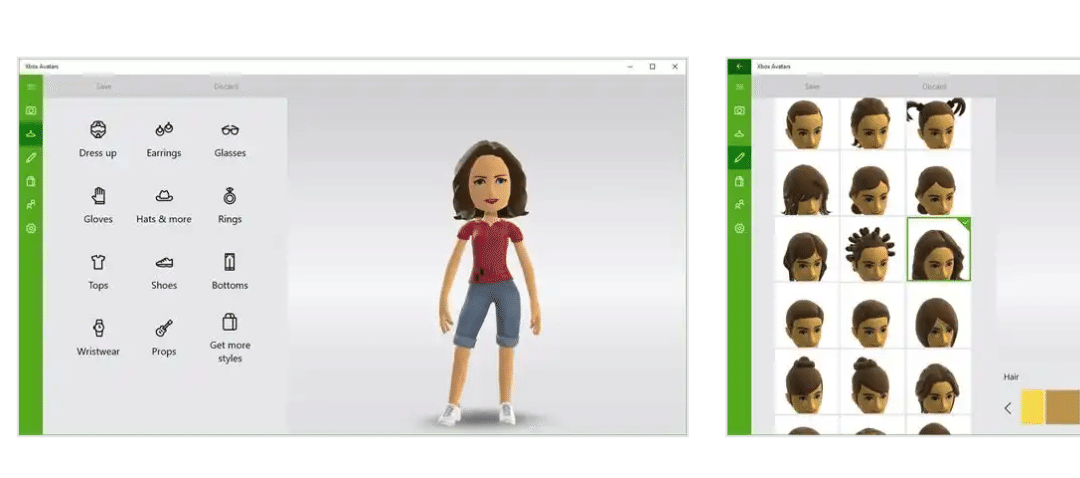Viewport: 1080px width, 478px height.
Task: Open store bag icon in left window sidebar
Action: [x=31, y=181]
